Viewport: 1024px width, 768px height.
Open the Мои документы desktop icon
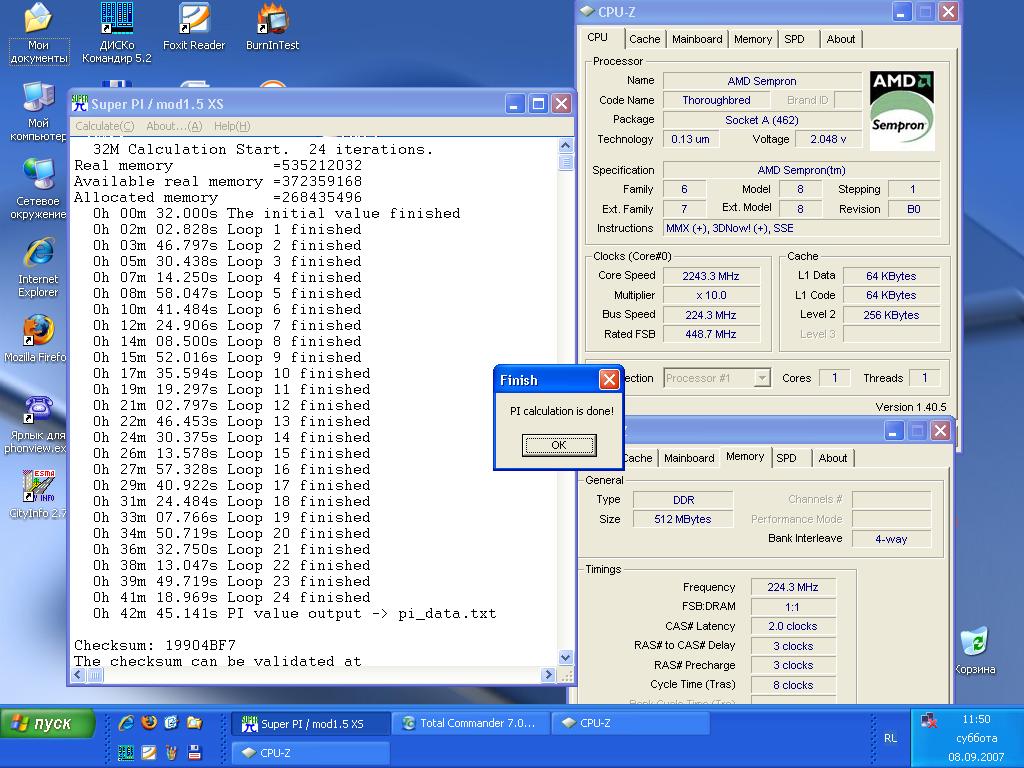tap(38, 33)
